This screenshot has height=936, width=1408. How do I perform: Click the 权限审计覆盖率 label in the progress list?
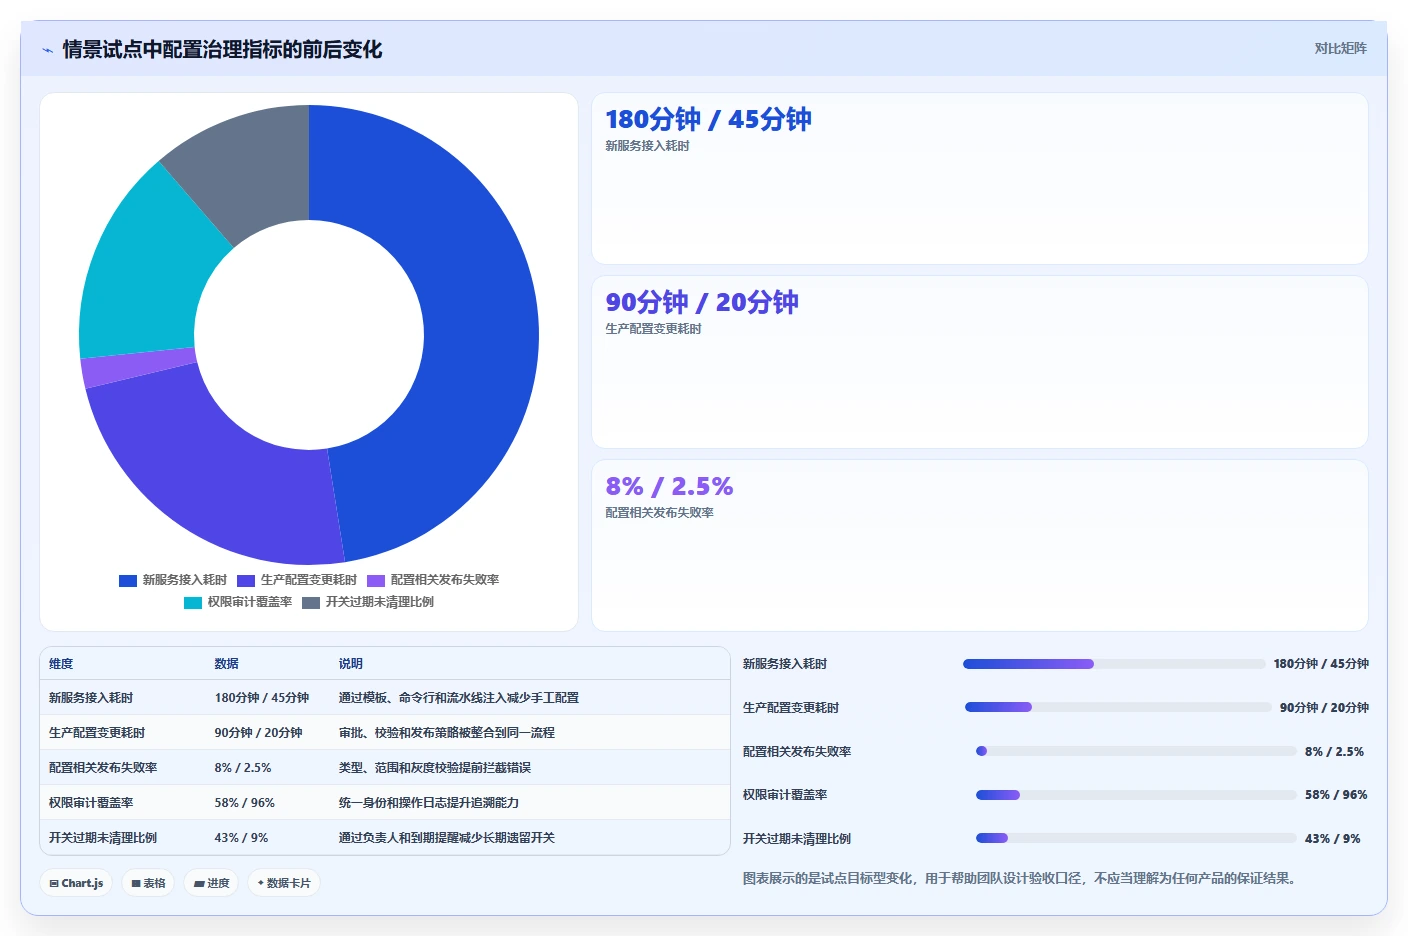785,795
